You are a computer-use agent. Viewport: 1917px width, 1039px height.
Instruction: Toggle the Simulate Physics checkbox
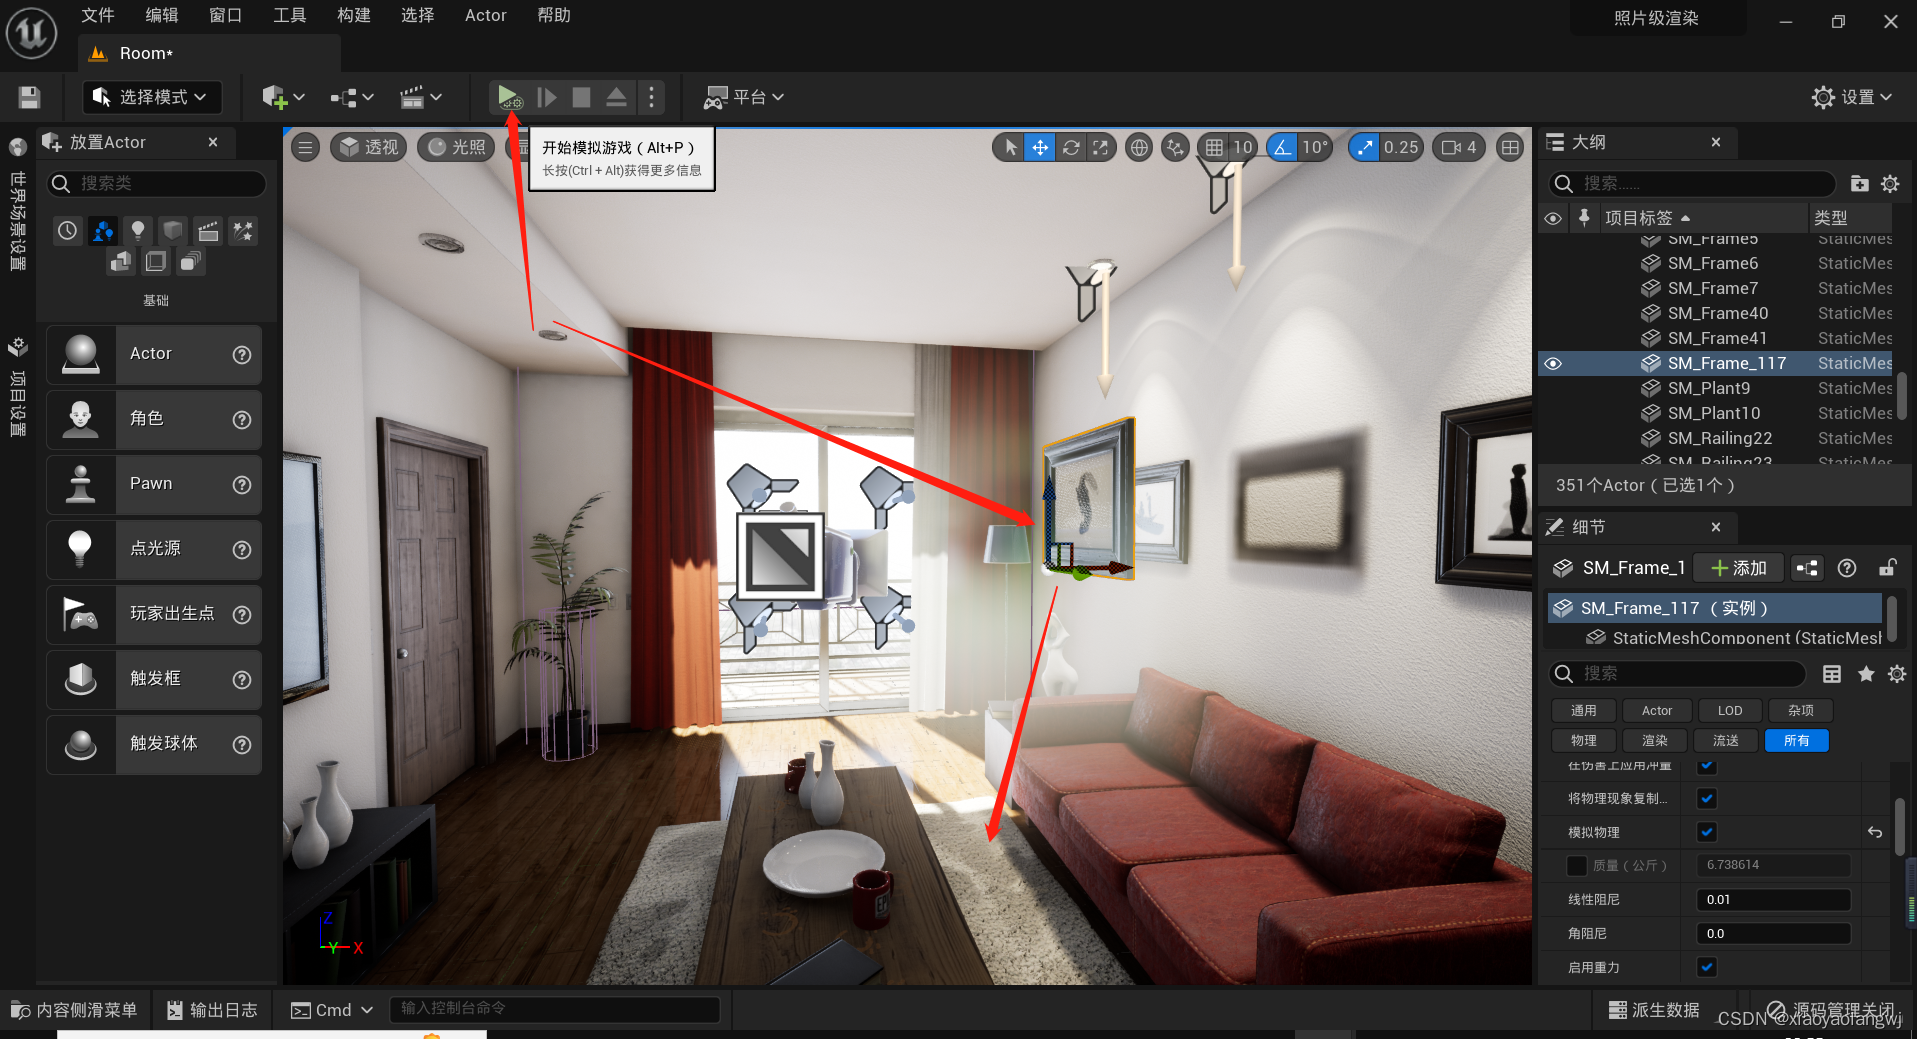(1707, 832)
